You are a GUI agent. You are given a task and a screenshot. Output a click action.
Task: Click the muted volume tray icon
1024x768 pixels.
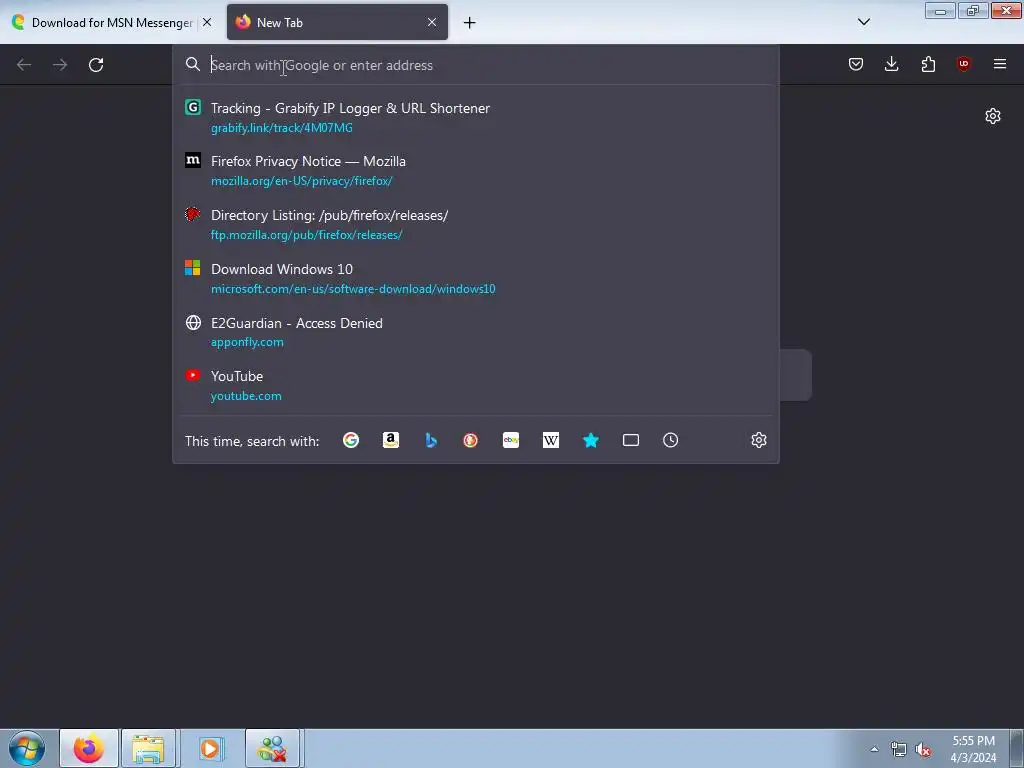[x=923, y=750]
